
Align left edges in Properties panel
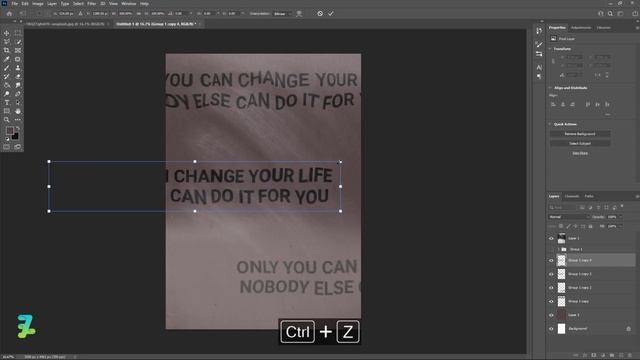click(553, 104)
